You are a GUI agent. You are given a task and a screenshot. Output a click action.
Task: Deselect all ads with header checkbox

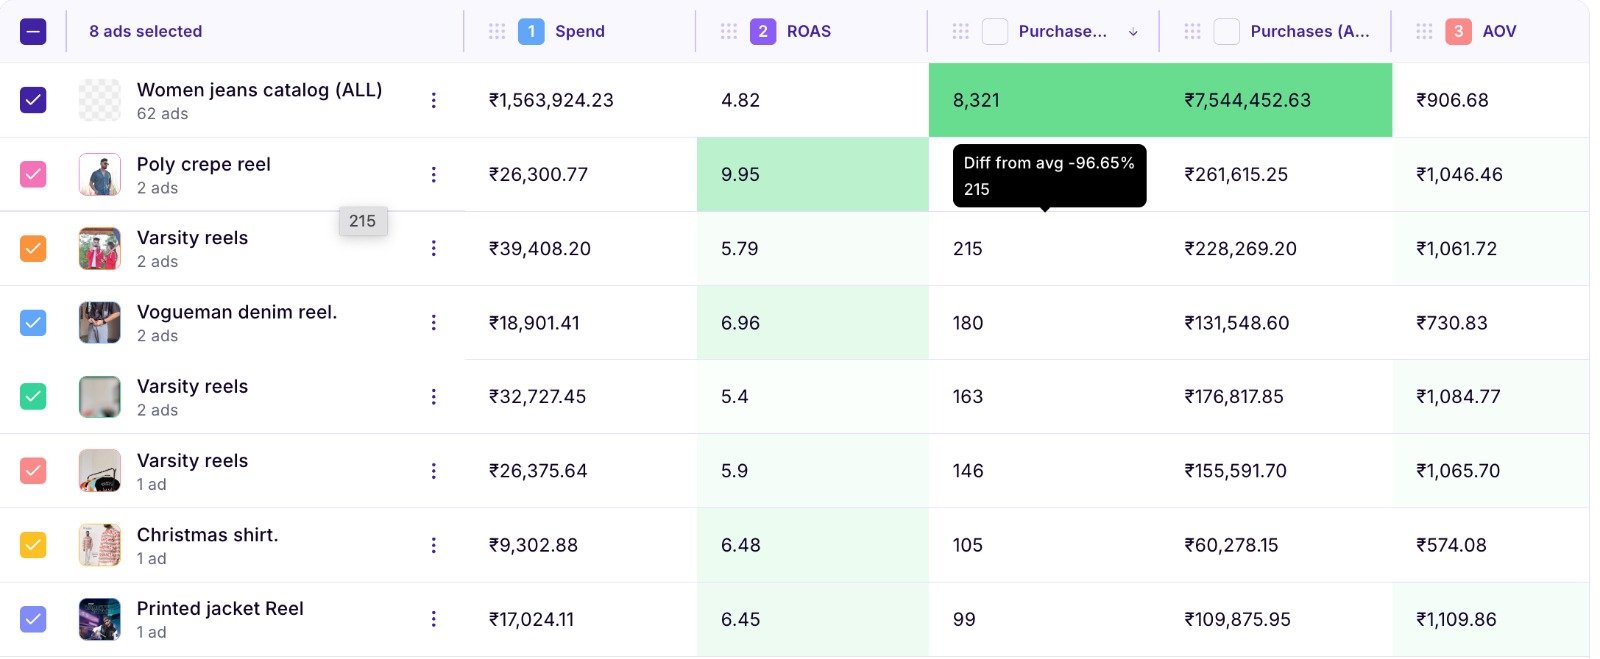33,32
